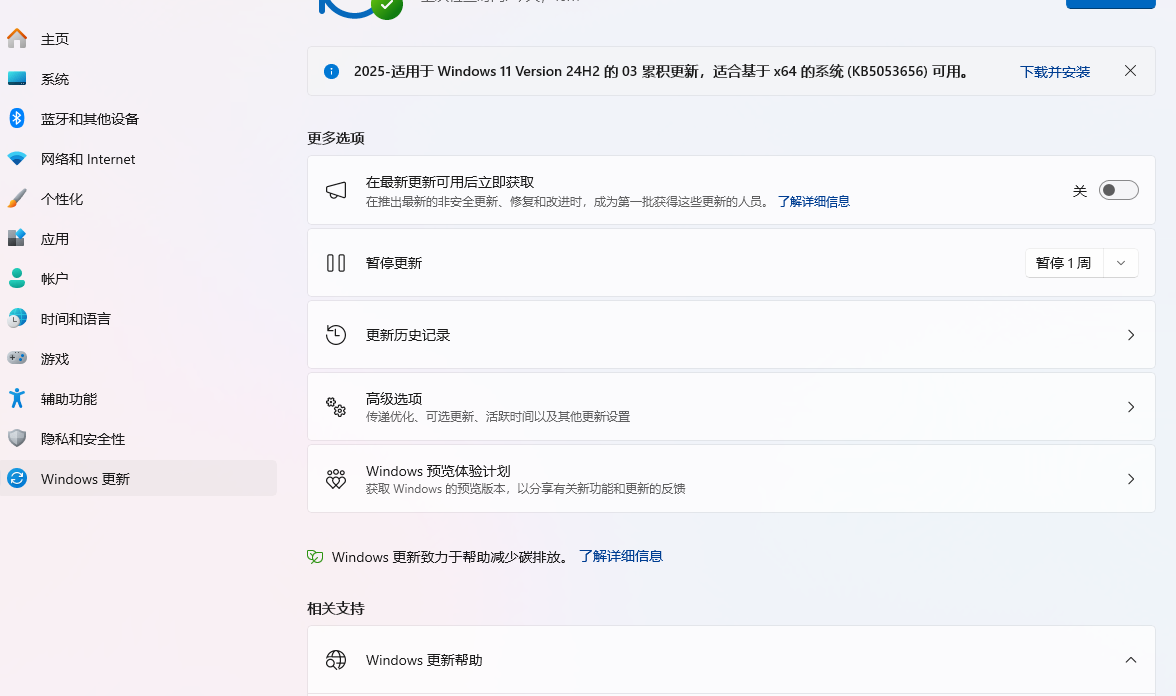
Task: Click the shield icon for 隐私和安全性
Action: point(16,438)
